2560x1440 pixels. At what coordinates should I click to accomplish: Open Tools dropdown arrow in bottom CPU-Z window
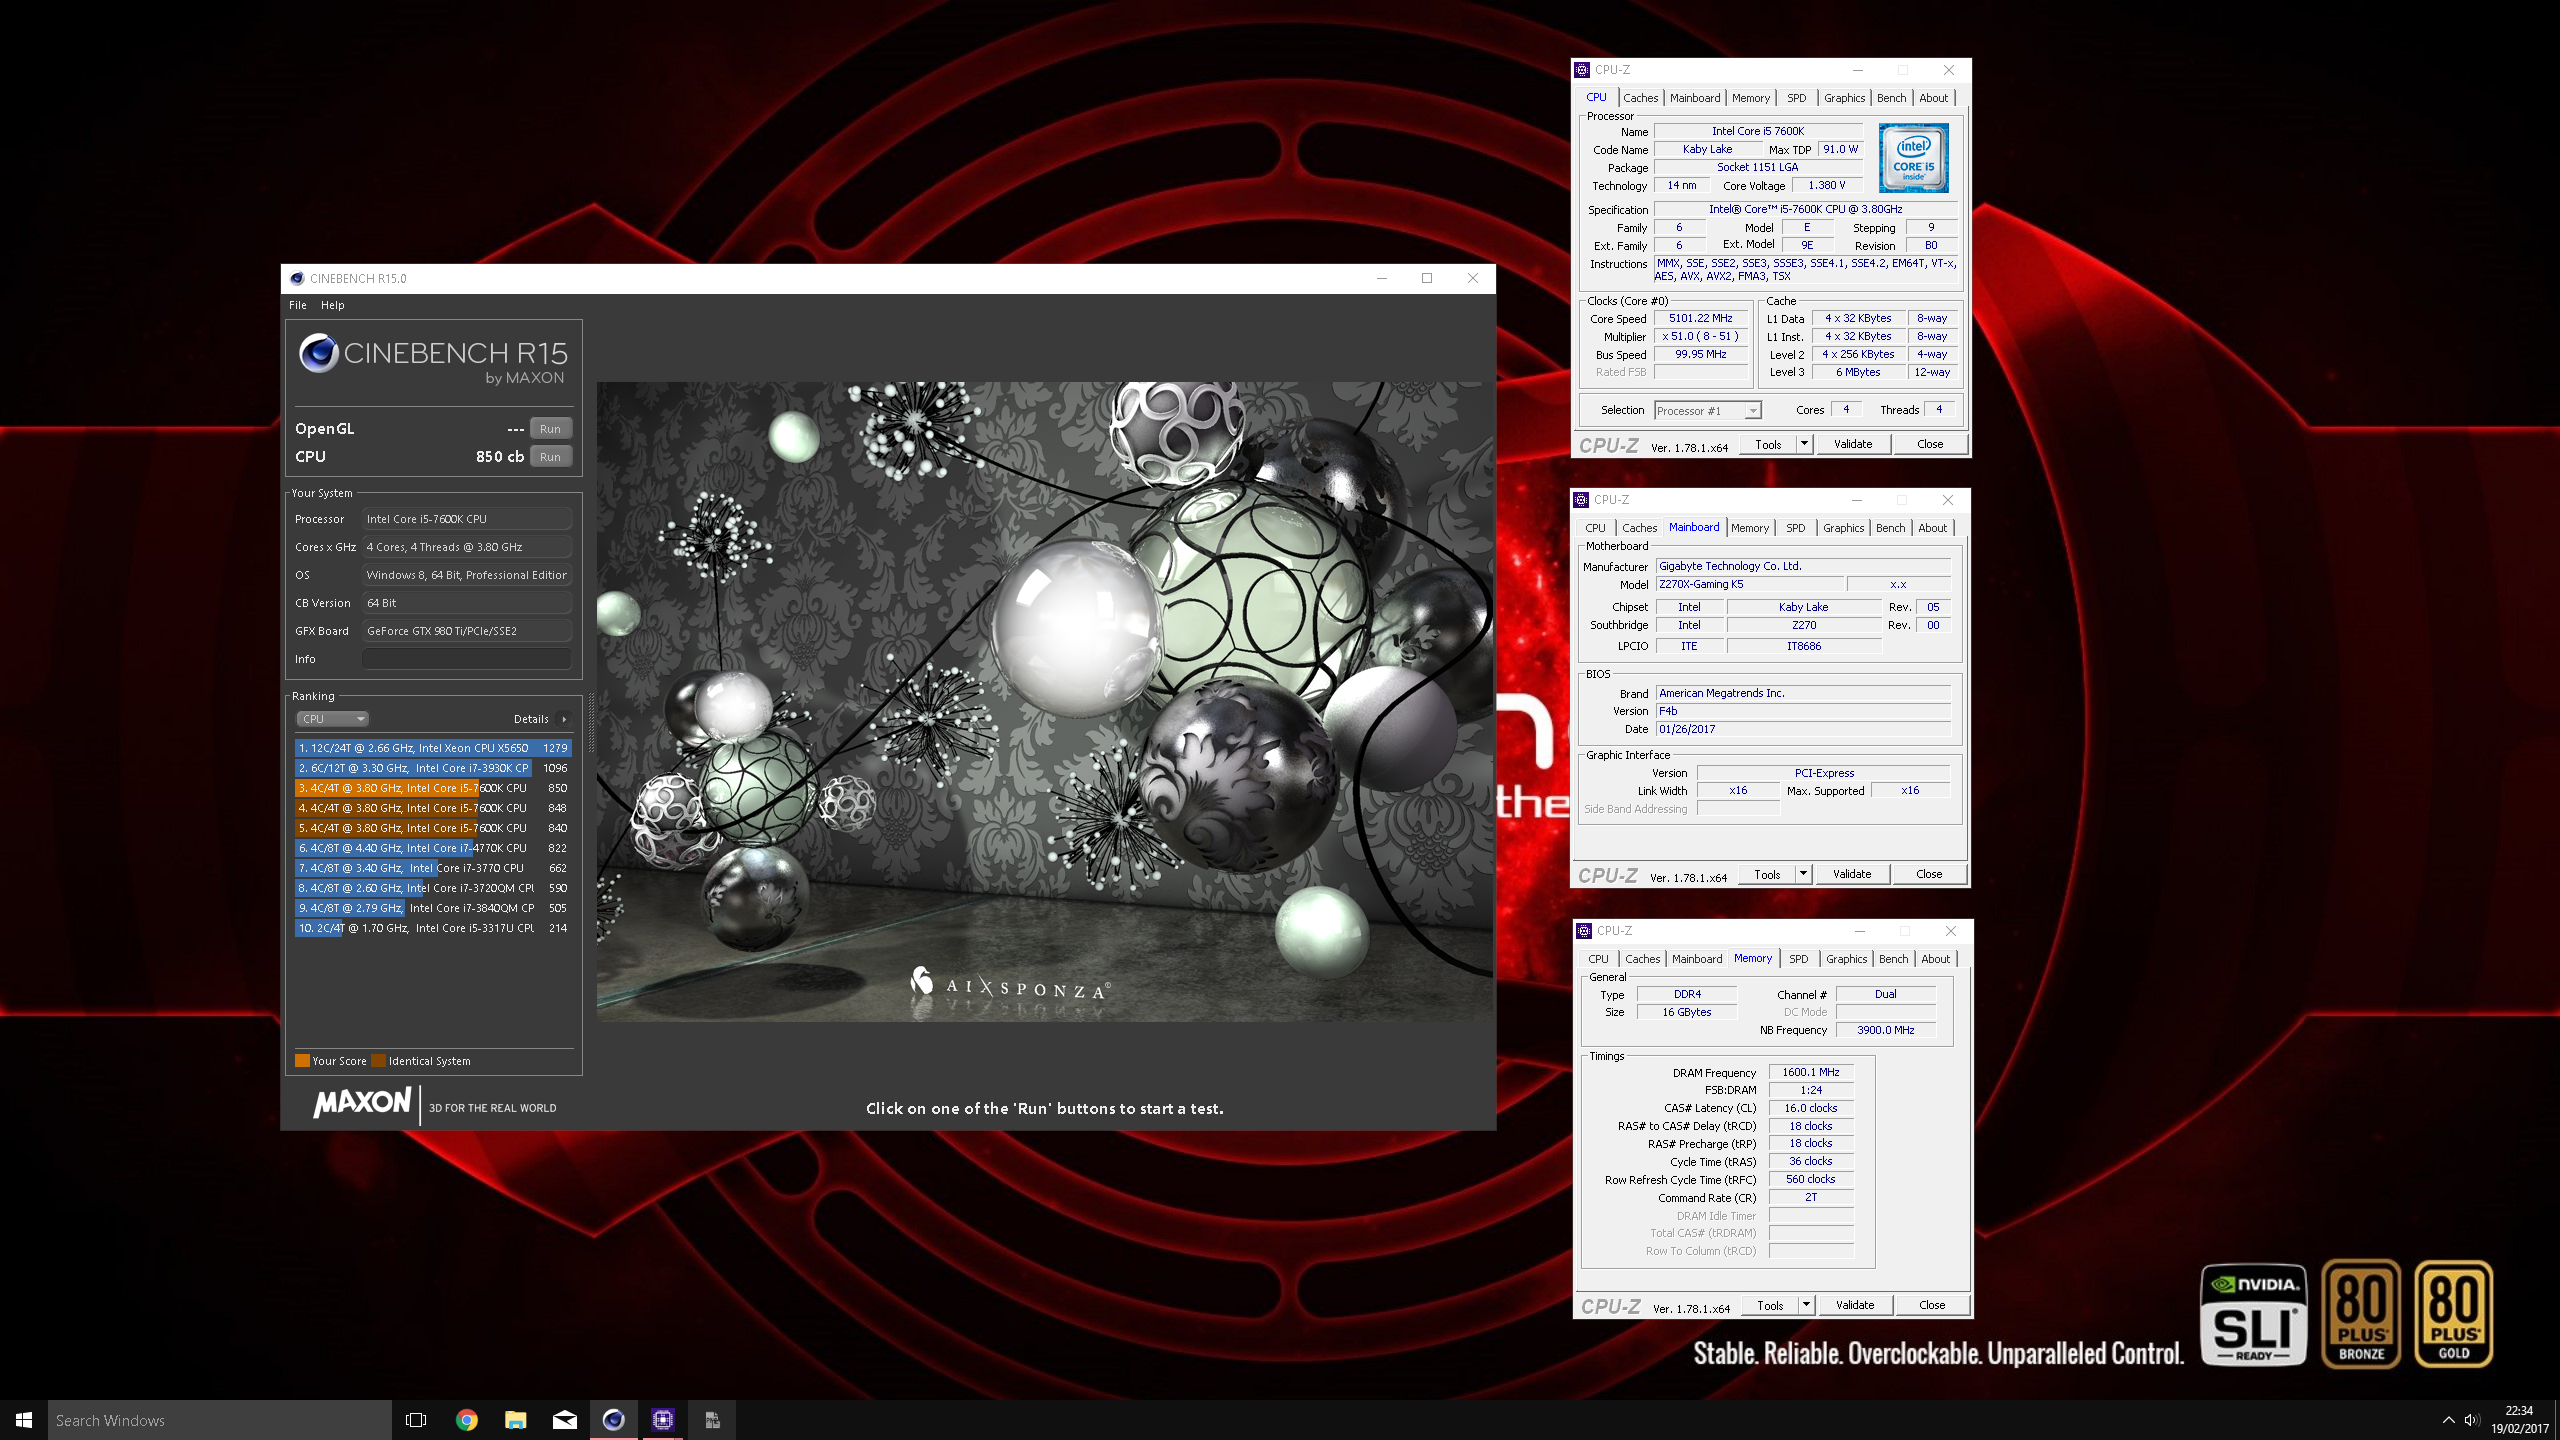[1806, 1306]
